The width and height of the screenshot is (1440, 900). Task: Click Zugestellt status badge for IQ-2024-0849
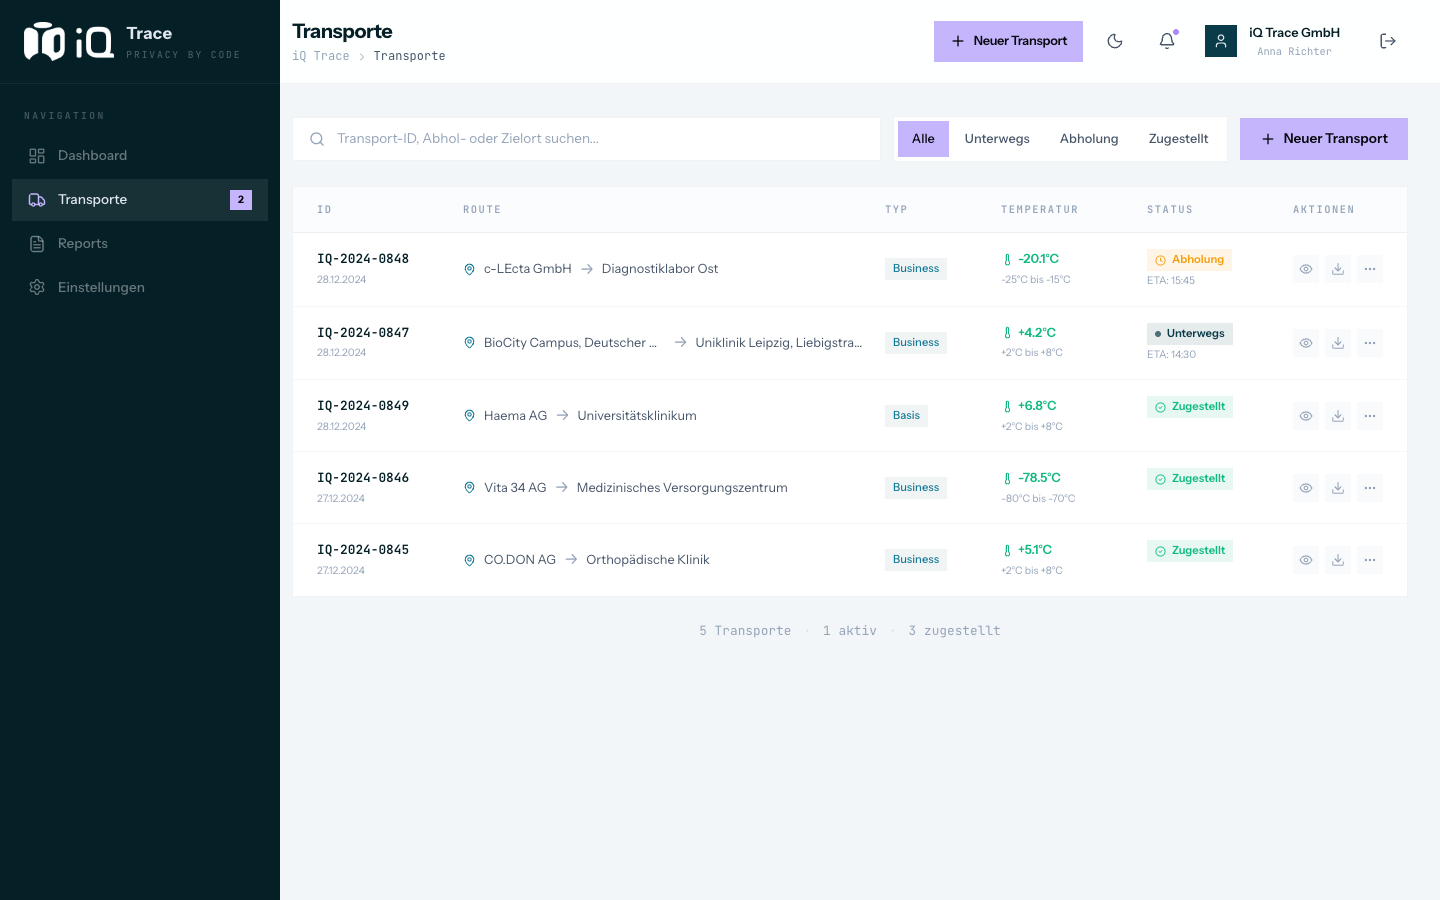coord(1190,407)
